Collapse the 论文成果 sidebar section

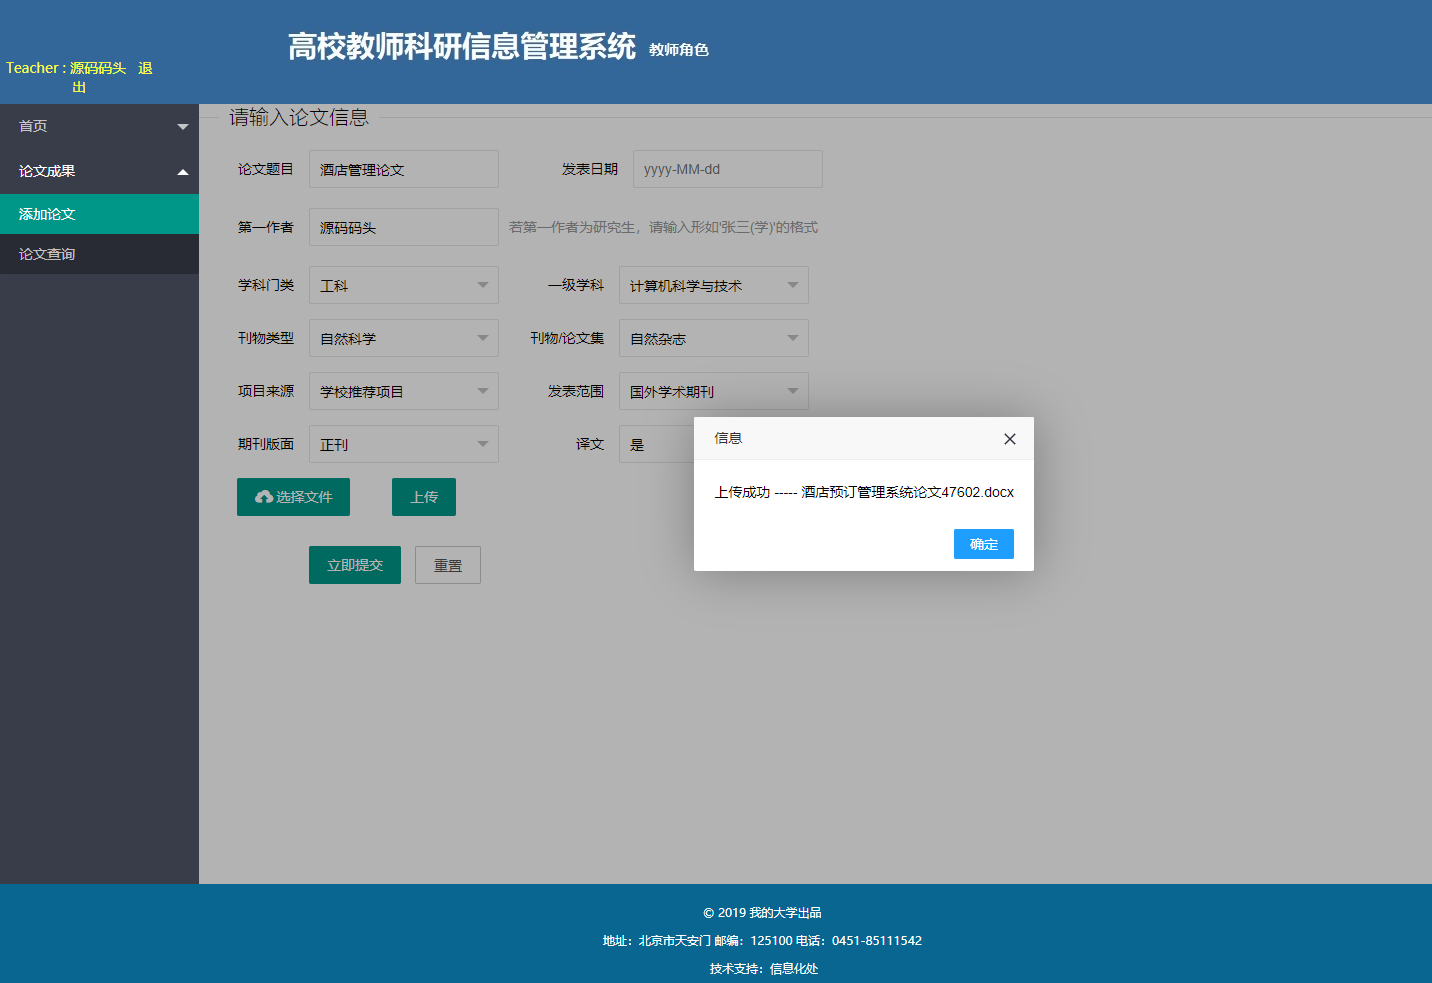tap(100, 170)
